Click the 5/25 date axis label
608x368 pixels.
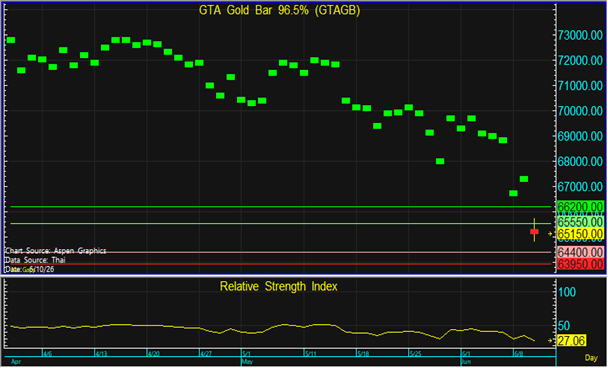coord(415,354)
